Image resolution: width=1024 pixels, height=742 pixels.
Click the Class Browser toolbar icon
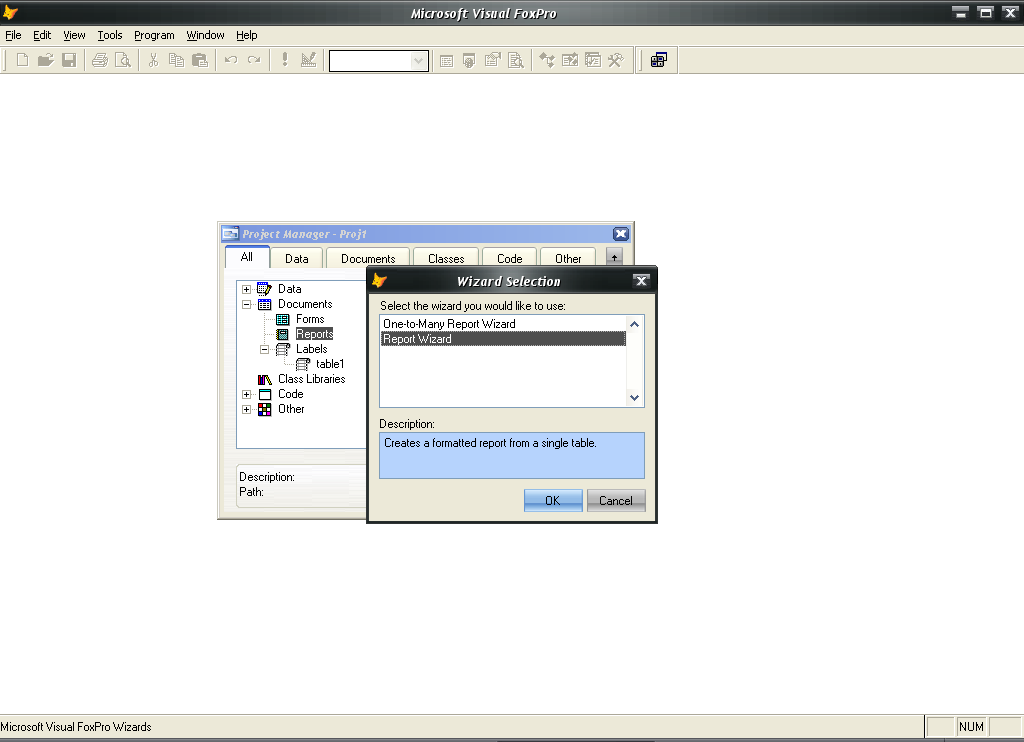pos(547,61)
